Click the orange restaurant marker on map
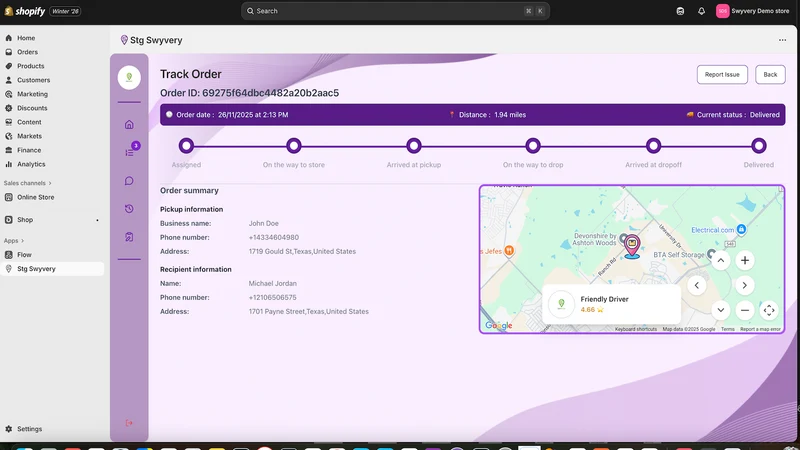The image size is (800, 450). coord(509,251)
